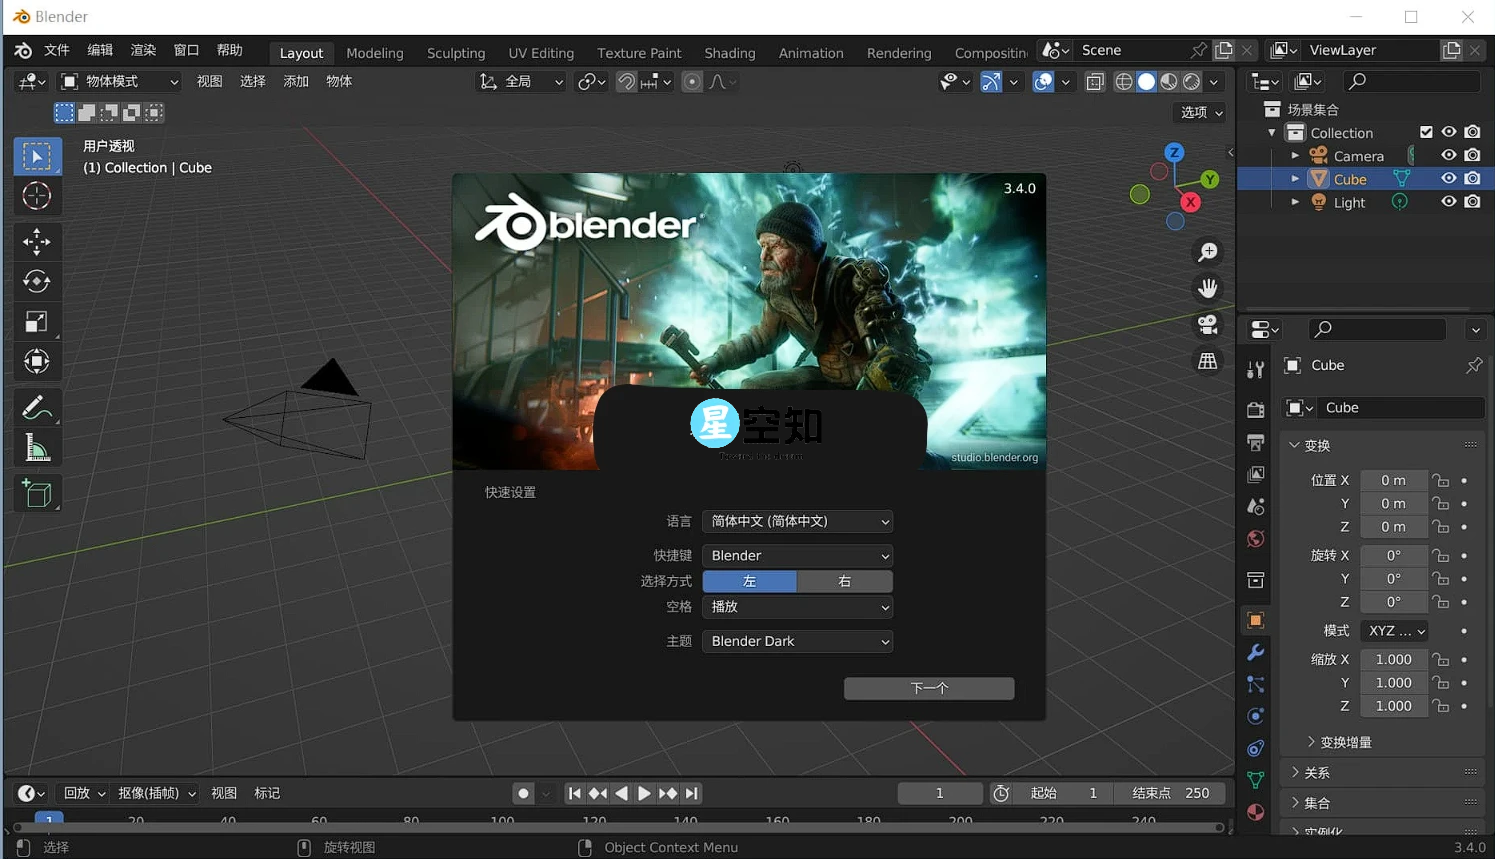Switch to the Shading workspace tab

point(730,53)
